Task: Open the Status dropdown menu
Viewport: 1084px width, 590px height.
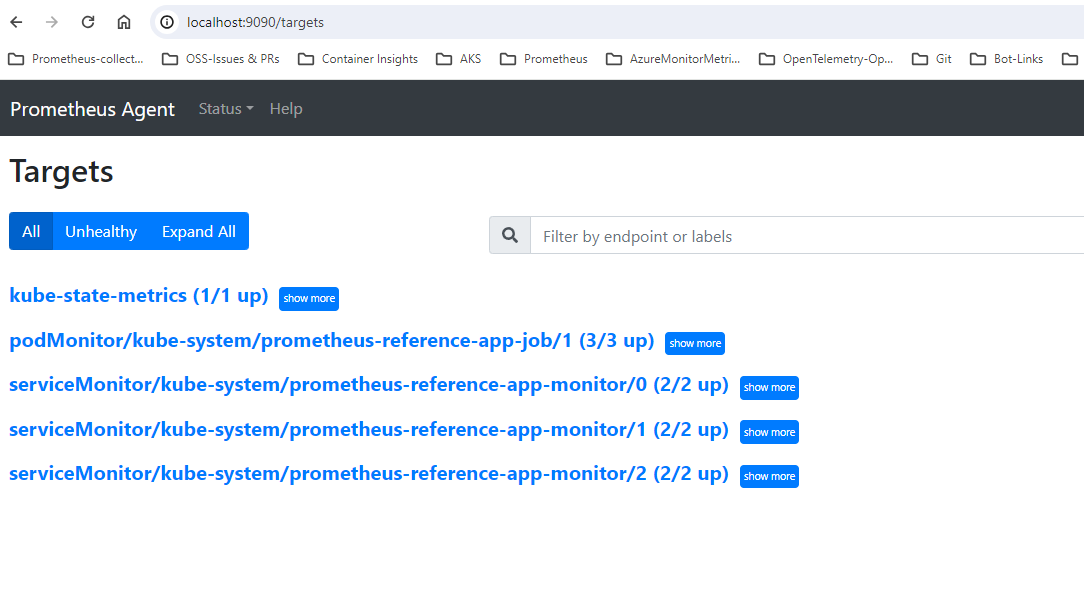Action: click(x=226, y=109)
